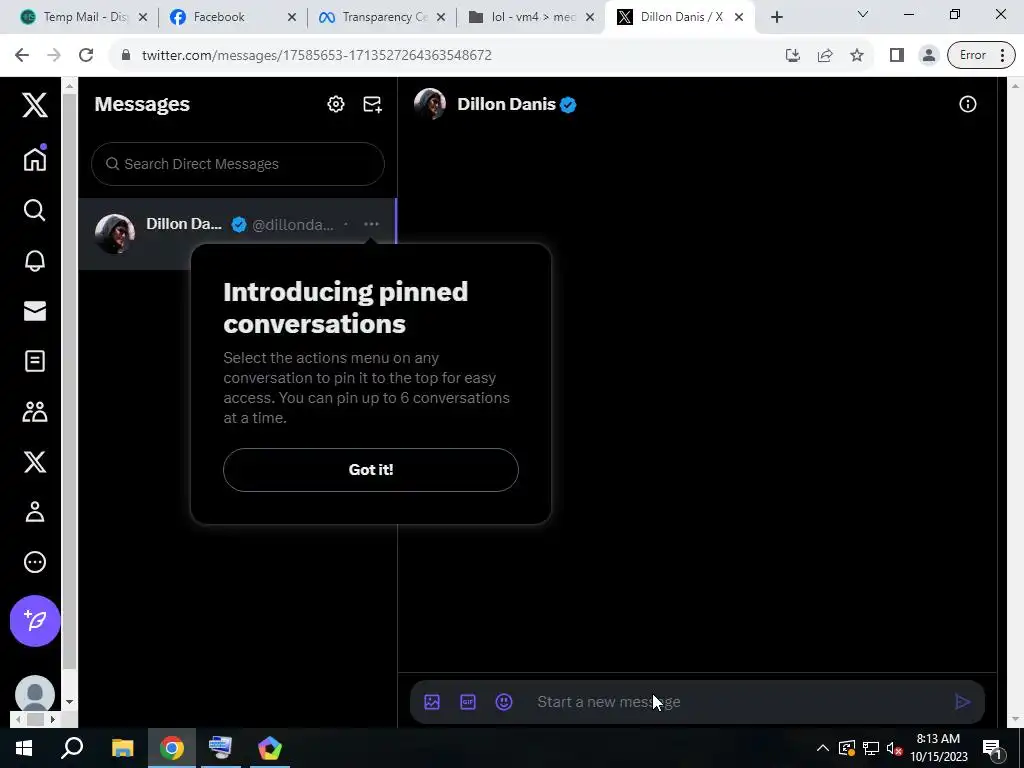Click Got it! button
This screenshot has width=1024, height=768.
pos(371,470)
